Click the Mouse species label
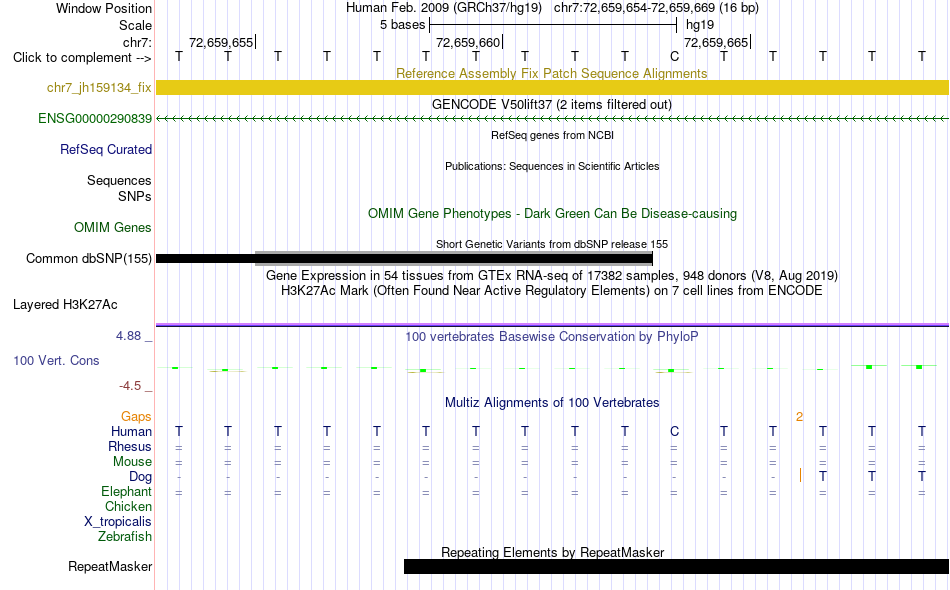This screenshot has height=590, width=950. point(132,462)
